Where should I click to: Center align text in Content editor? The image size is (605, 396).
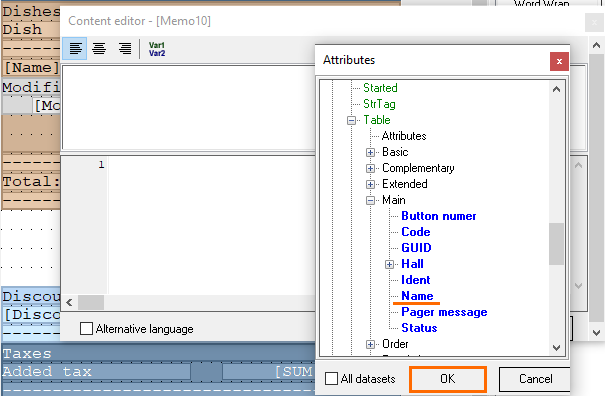(99, 49)
